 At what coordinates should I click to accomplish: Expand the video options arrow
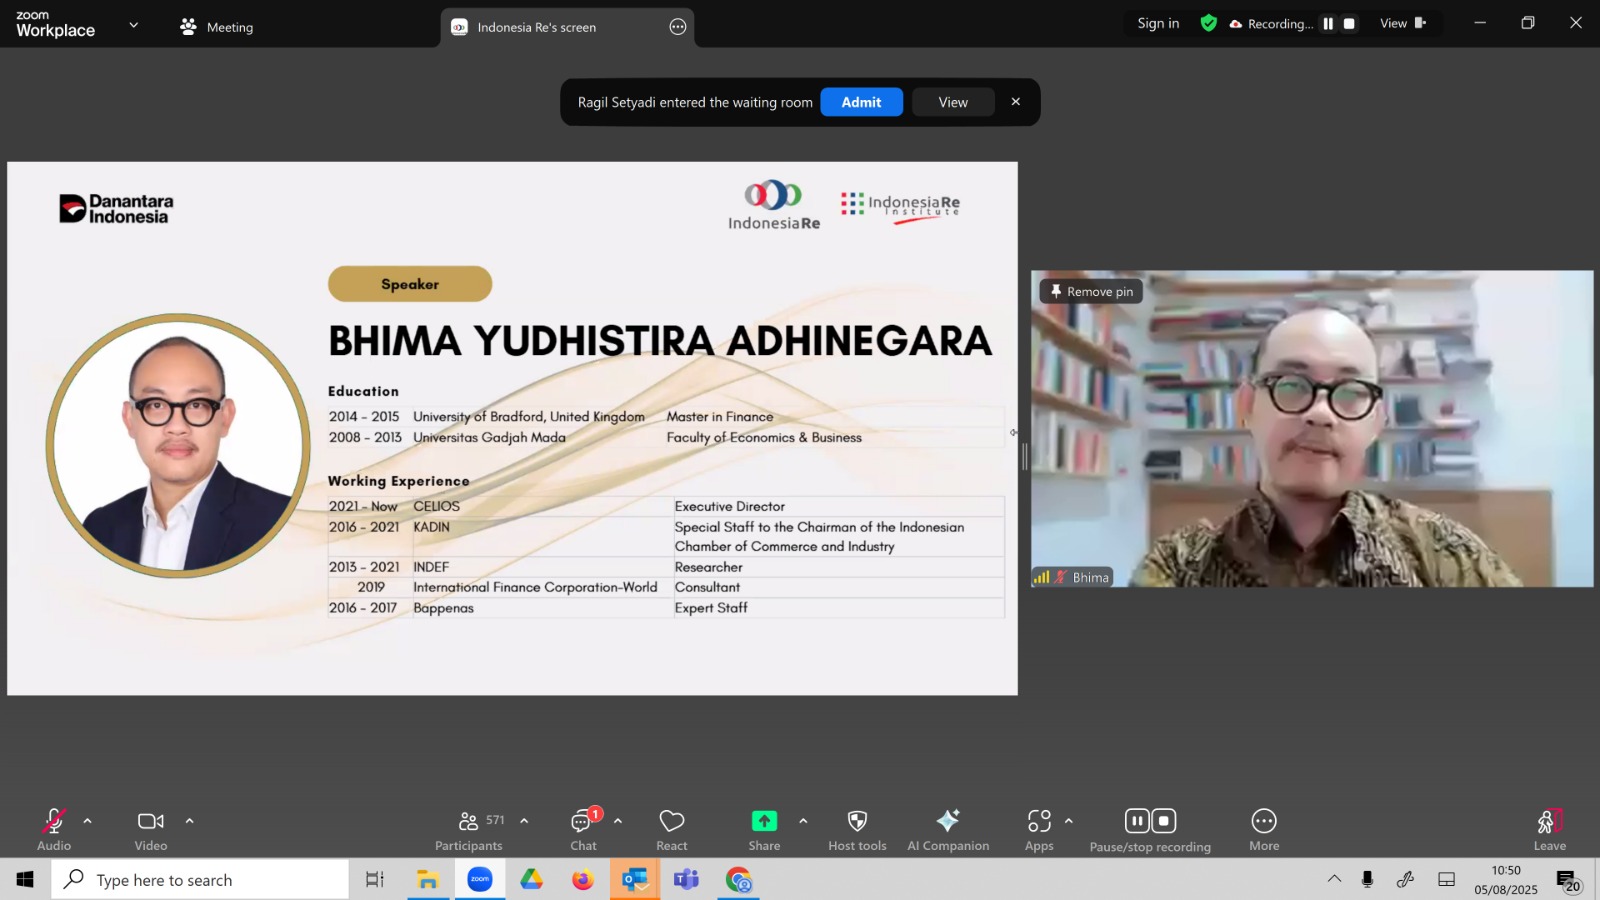coord(189,821)
